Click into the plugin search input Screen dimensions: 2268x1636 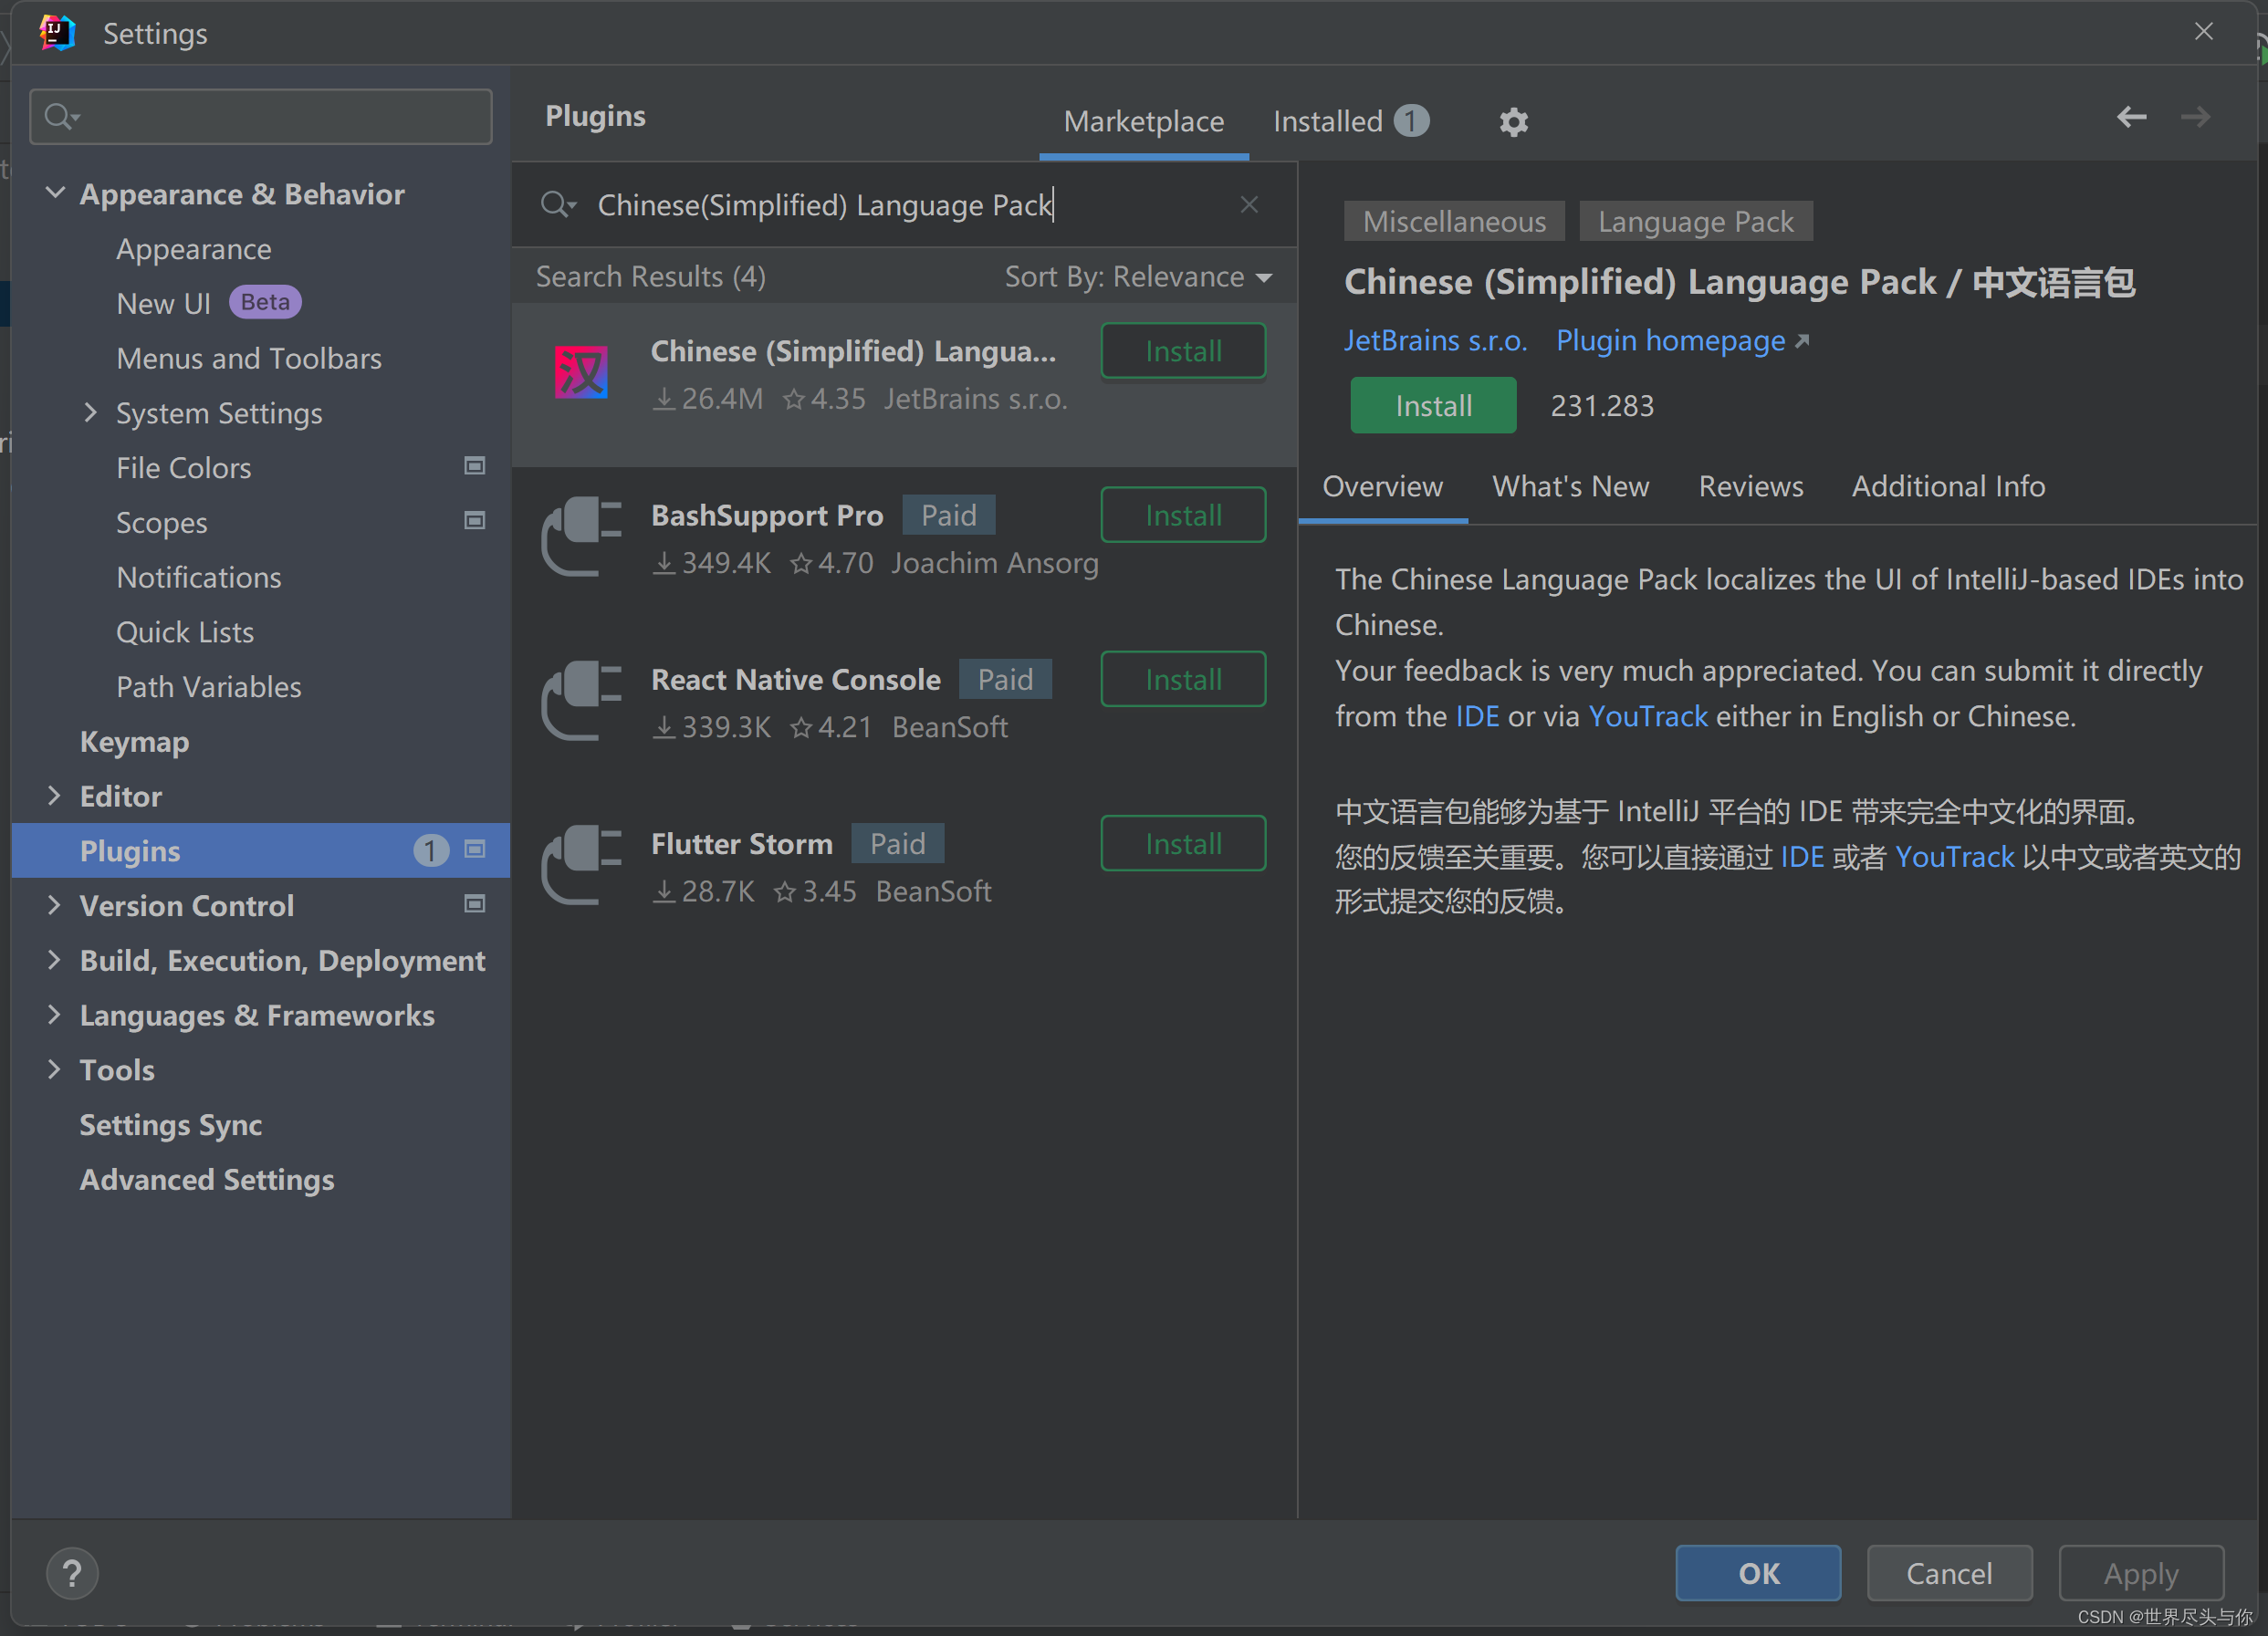[905, 205]
